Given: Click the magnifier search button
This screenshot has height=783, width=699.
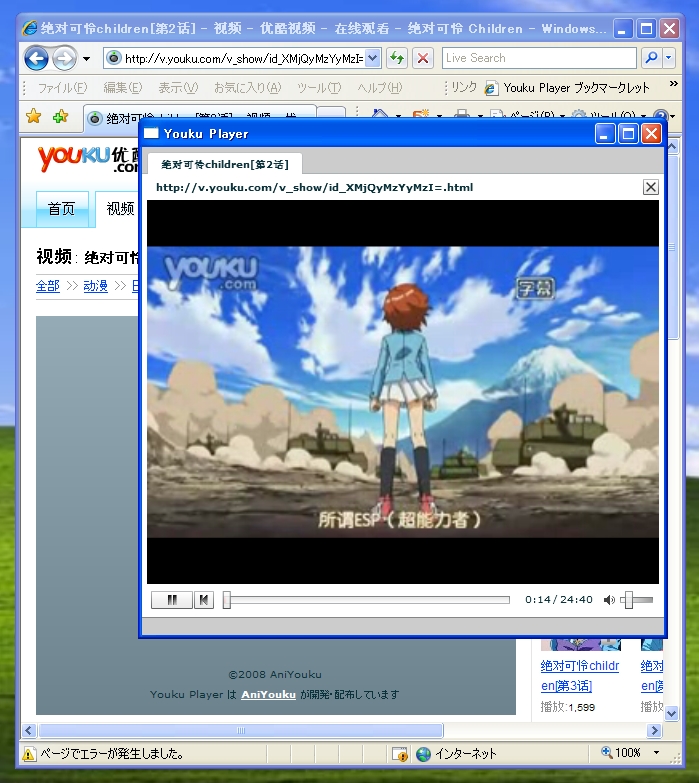Looking at the screenshot, I should click(651, 58).
